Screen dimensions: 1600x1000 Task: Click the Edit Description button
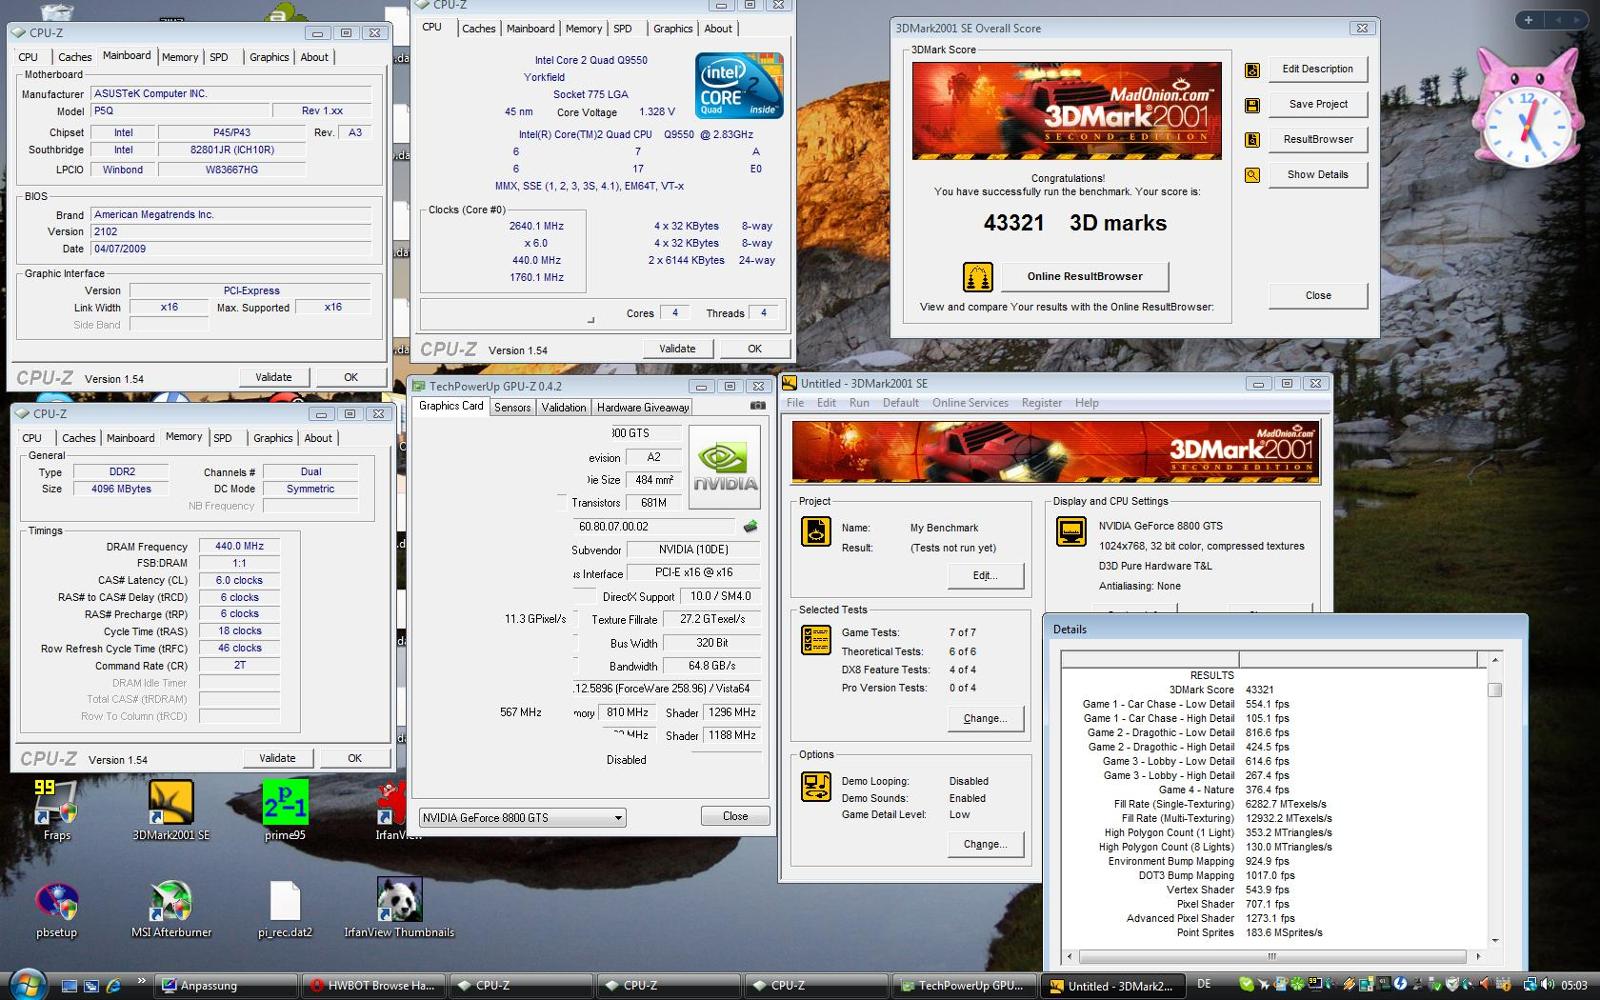click(x=1317, y=69)
